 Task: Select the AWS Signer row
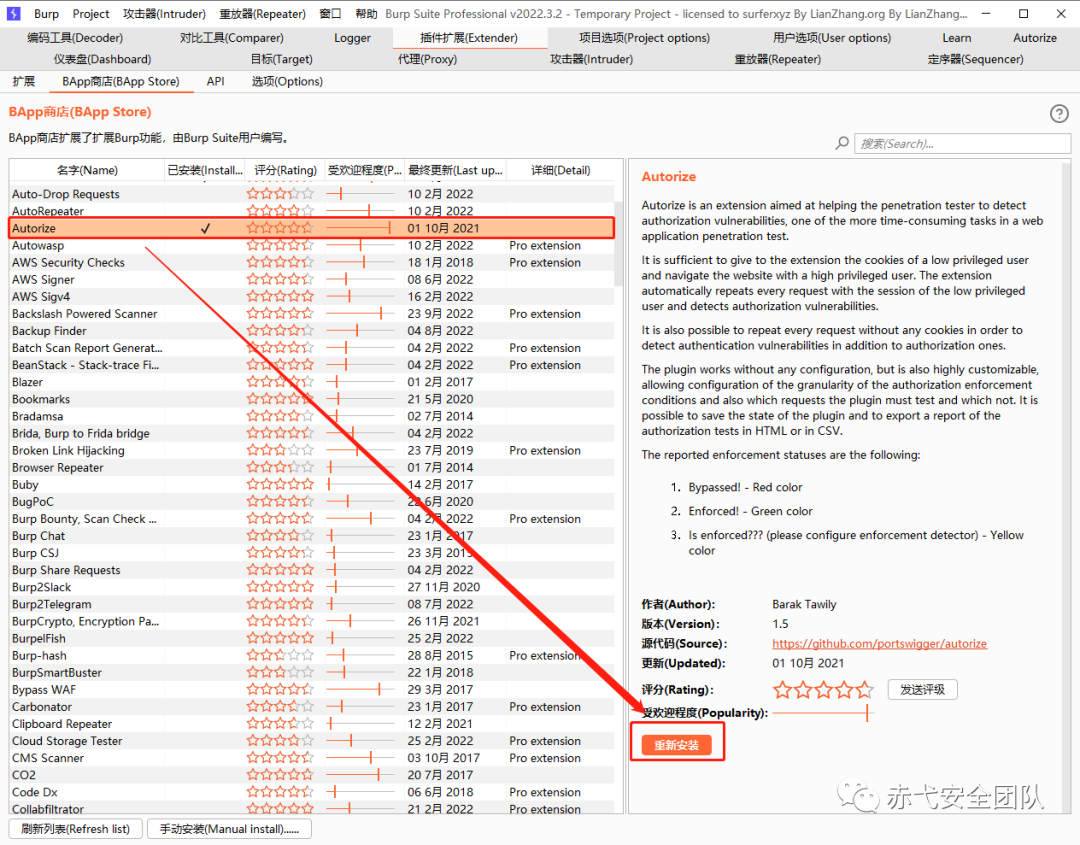(311, 280)
